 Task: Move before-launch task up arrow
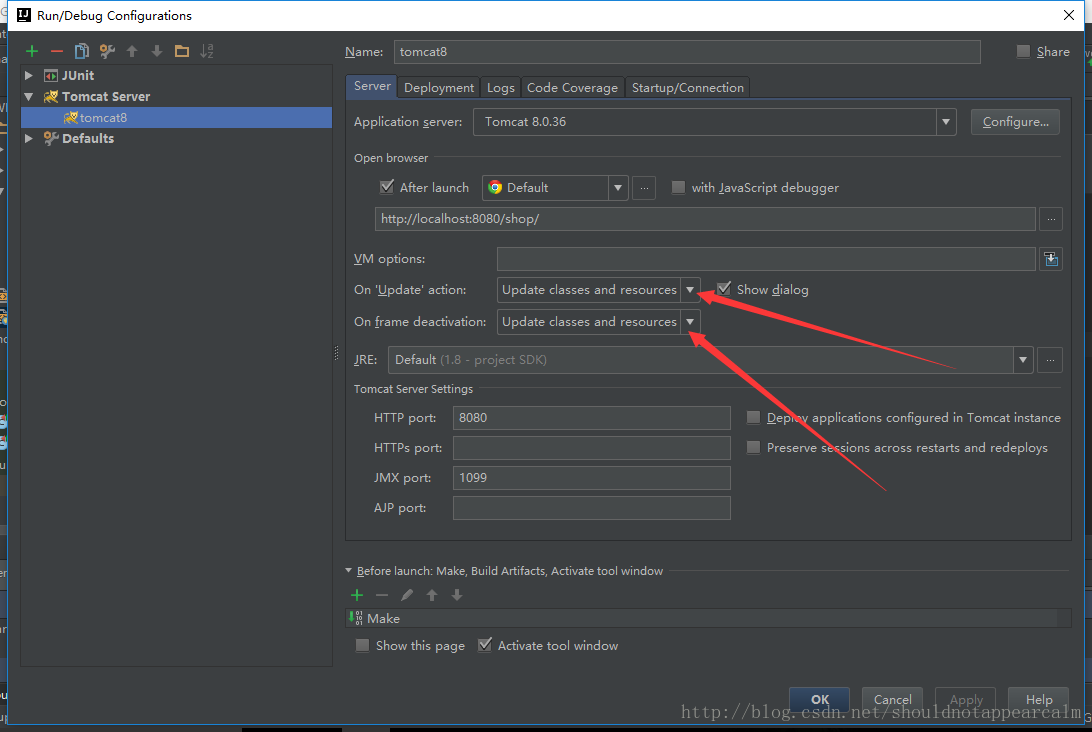[x=432, y=595]
